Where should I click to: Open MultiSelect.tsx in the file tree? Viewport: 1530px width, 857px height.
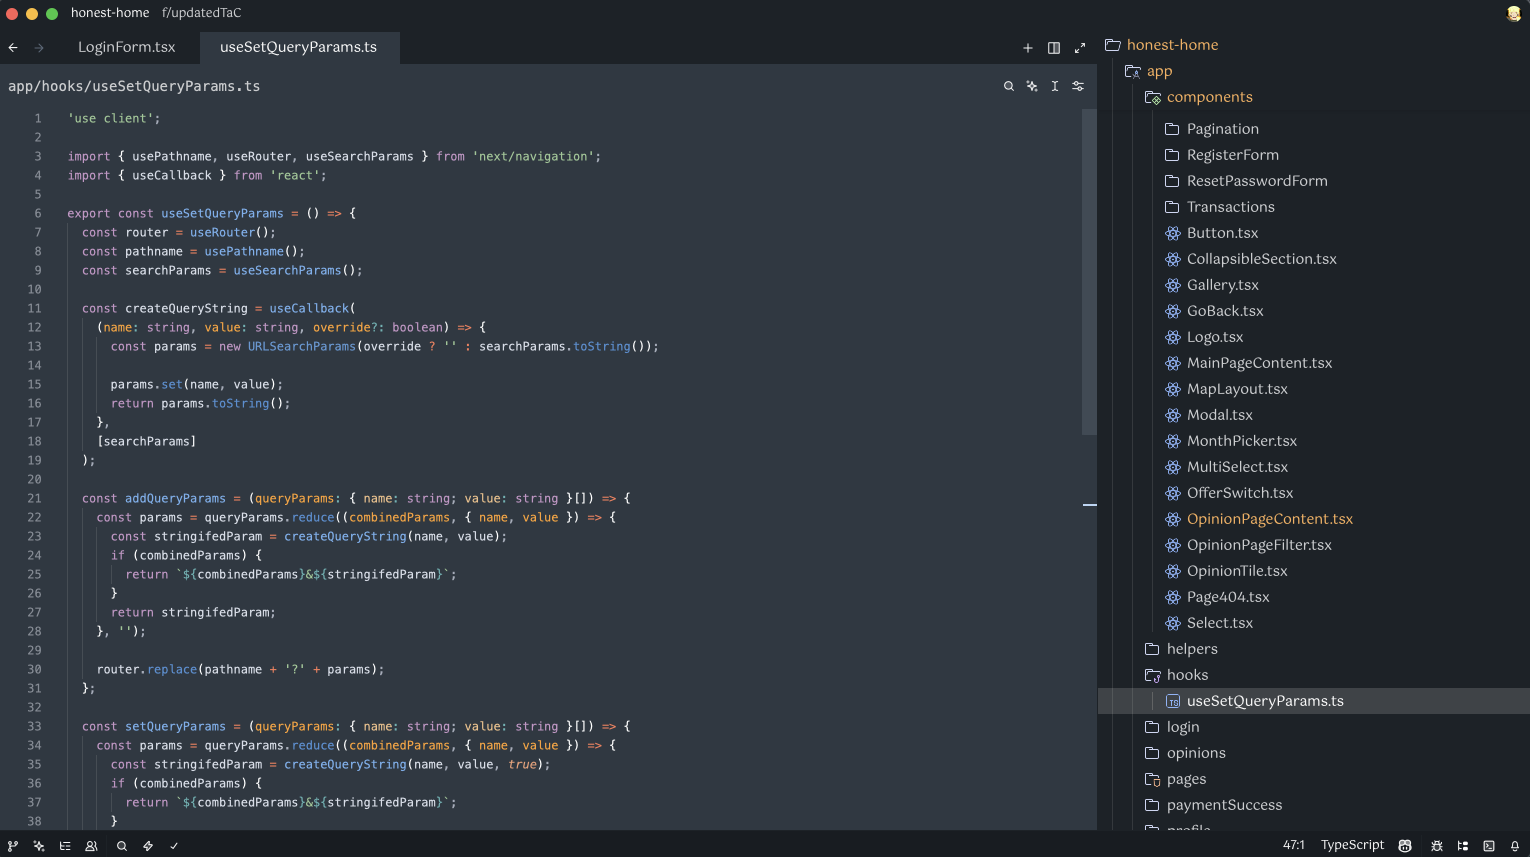click(1227, 467)
